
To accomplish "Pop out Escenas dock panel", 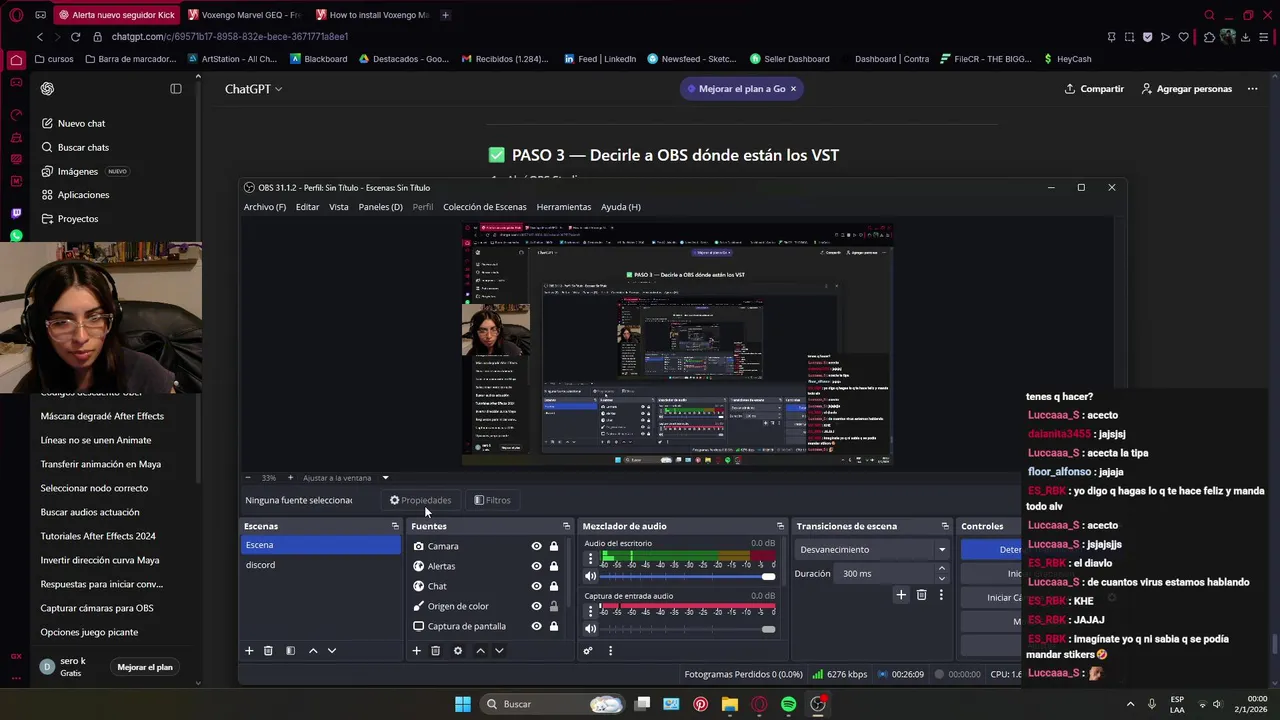I will click(x=395, y=526).
